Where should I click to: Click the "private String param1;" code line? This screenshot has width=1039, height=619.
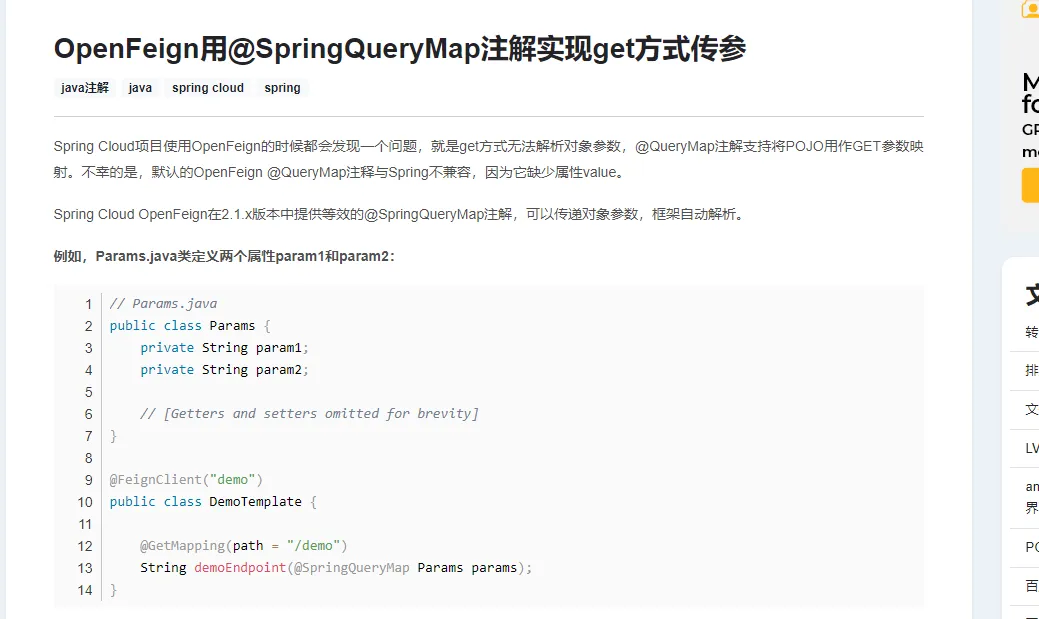pyautogui.click(x=224, y=347)
